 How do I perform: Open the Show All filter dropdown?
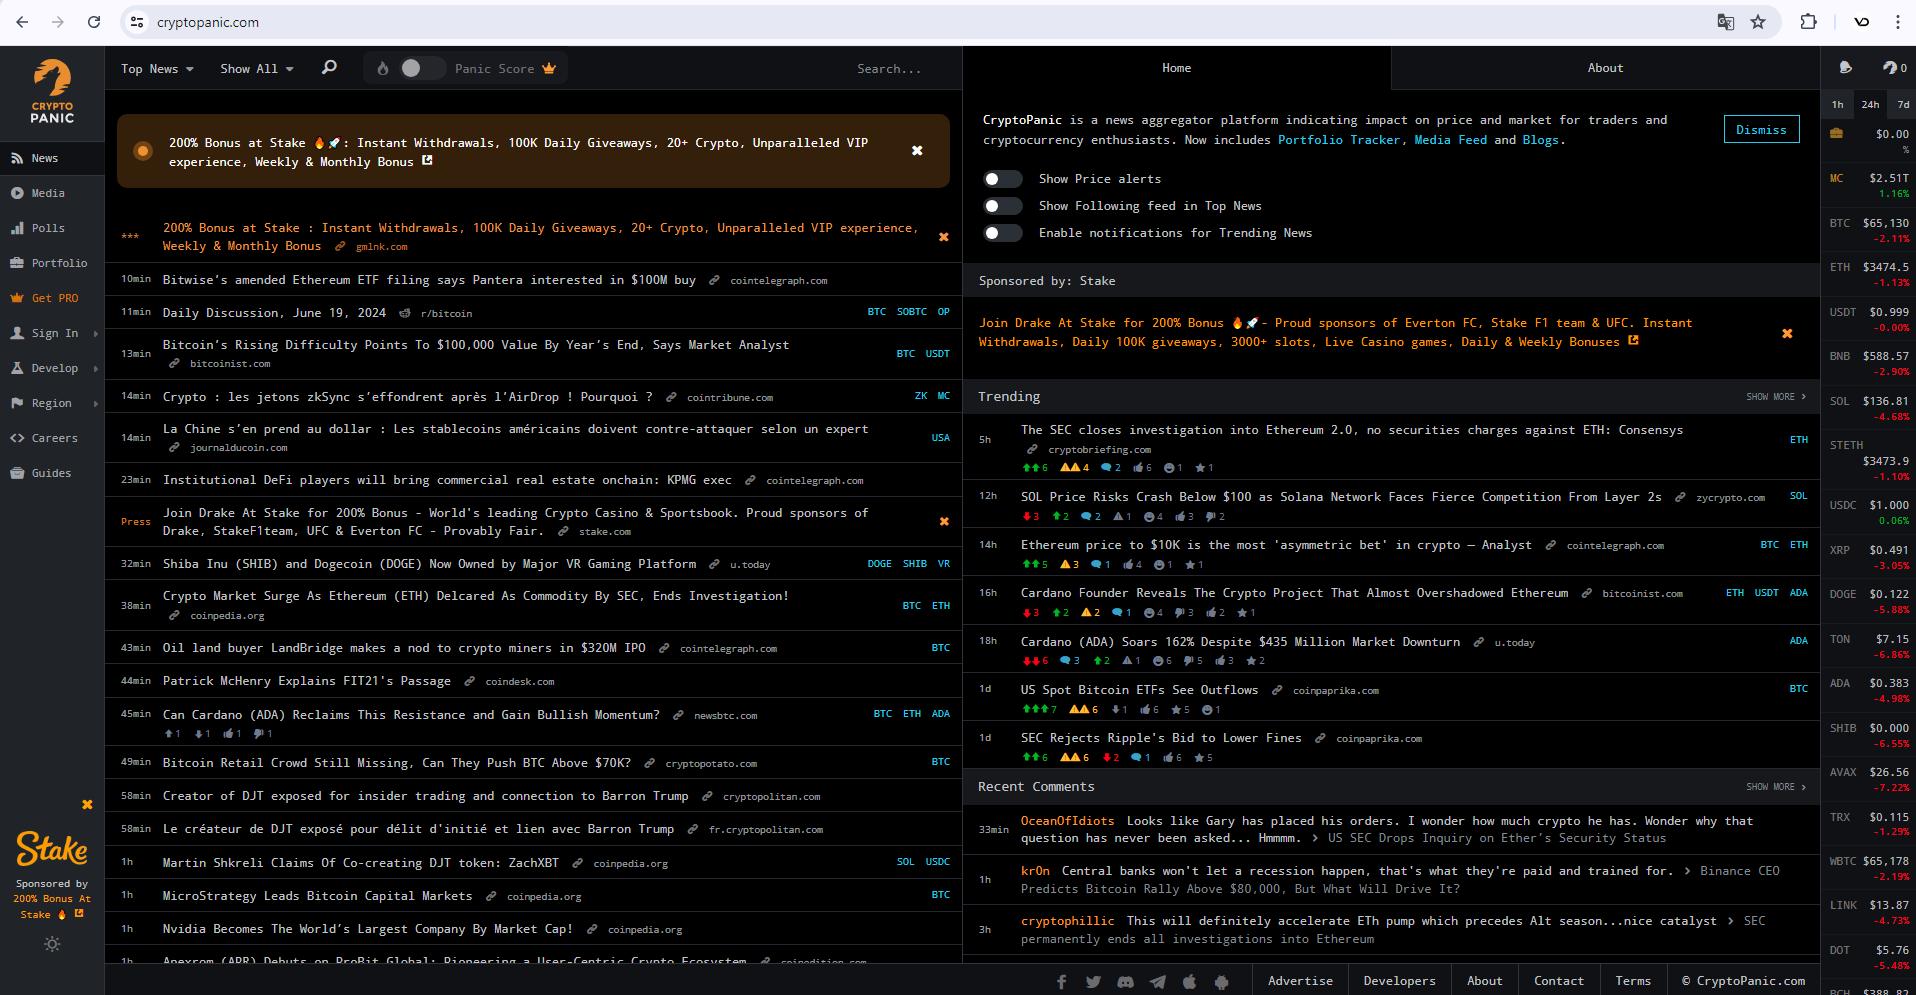click(257, 68)
